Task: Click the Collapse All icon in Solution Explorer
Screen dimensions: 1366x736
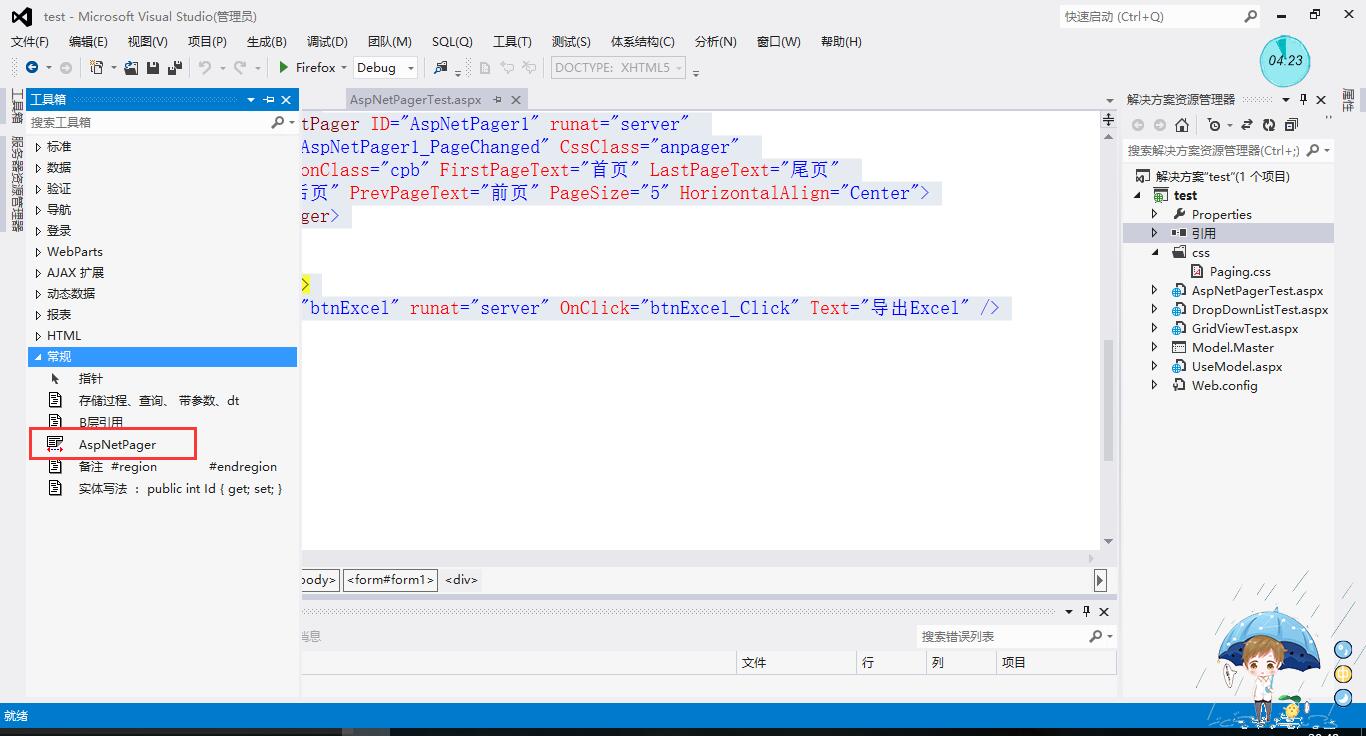Action: point(1291,125)
